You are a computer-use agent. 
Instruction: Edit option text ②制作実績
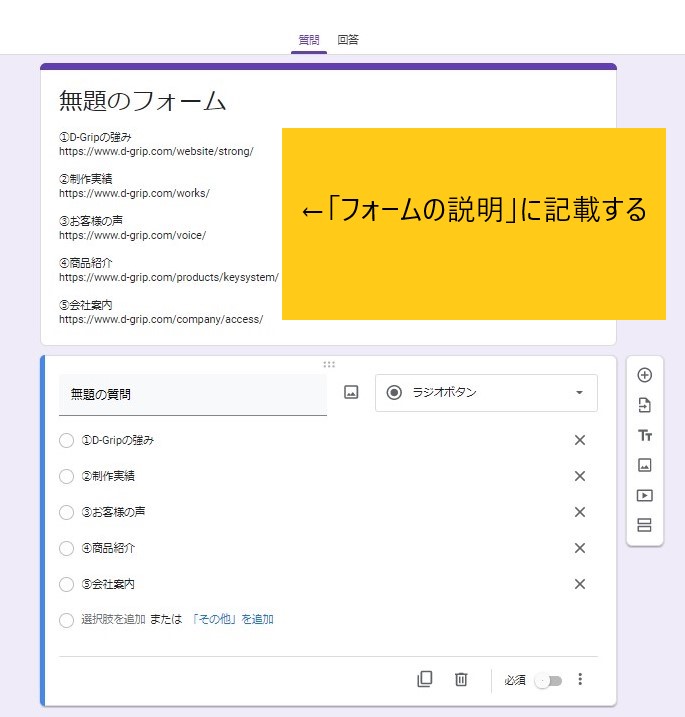point(108,476)
